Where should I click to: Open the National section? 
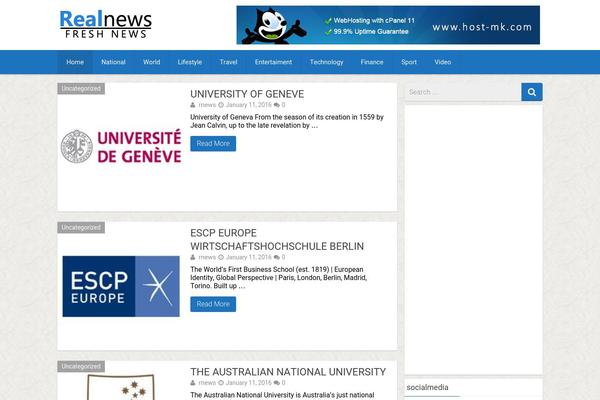pyautogui.click(x=113, y=62)
